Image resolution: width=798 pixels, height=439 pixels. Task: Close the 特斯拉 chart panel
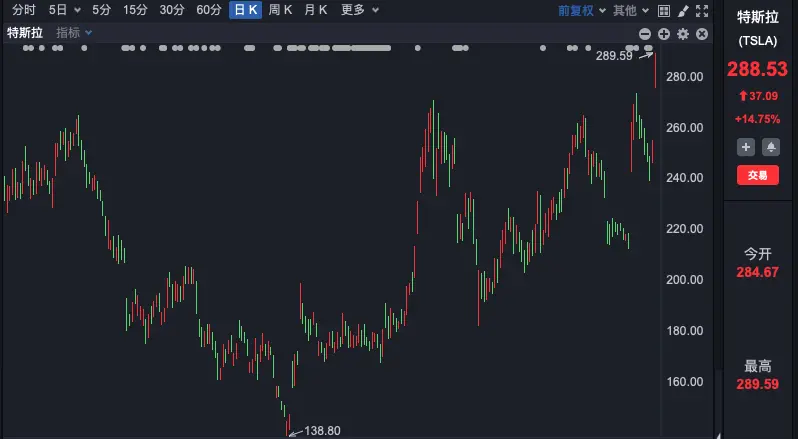[702, 34]
